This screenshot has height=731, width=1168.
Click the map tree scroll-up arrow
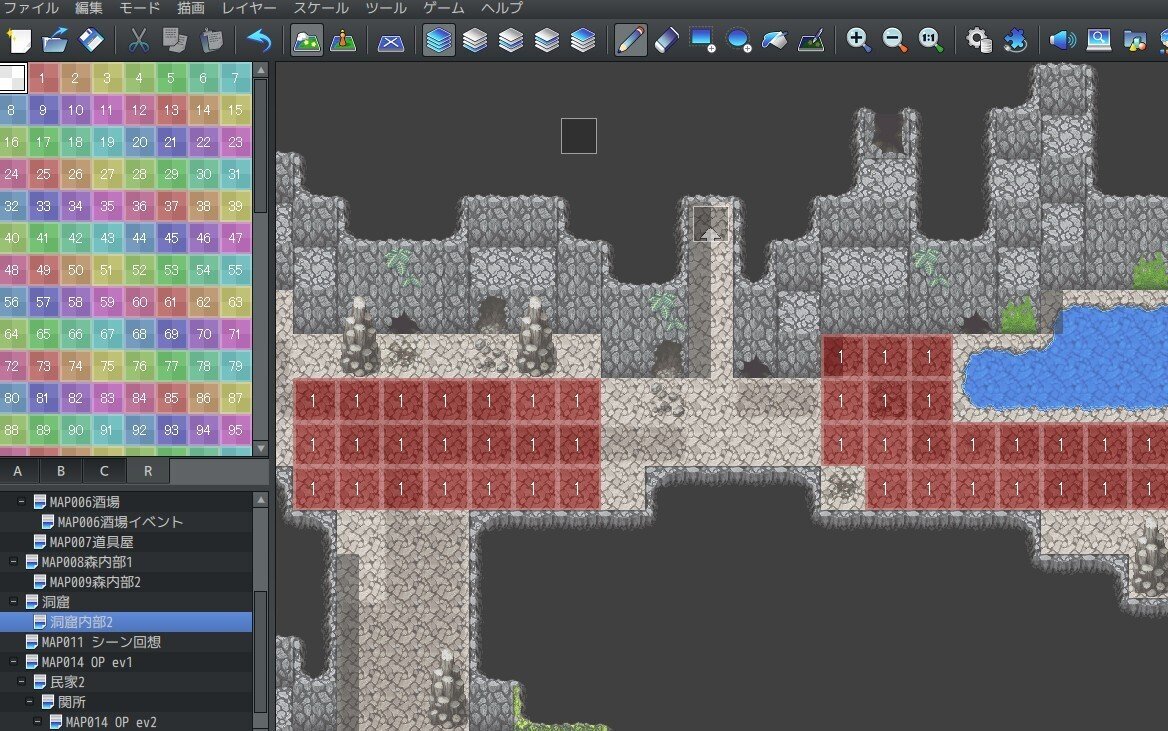tap(261, 500)
